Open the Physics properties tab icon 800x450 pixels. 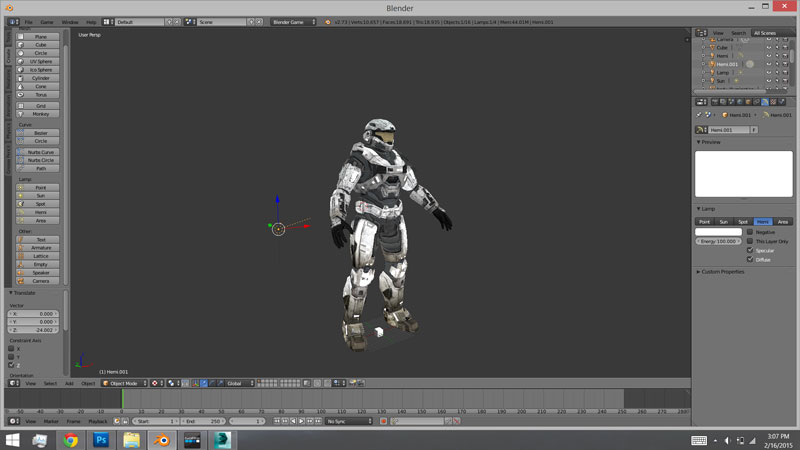point(781,102)
